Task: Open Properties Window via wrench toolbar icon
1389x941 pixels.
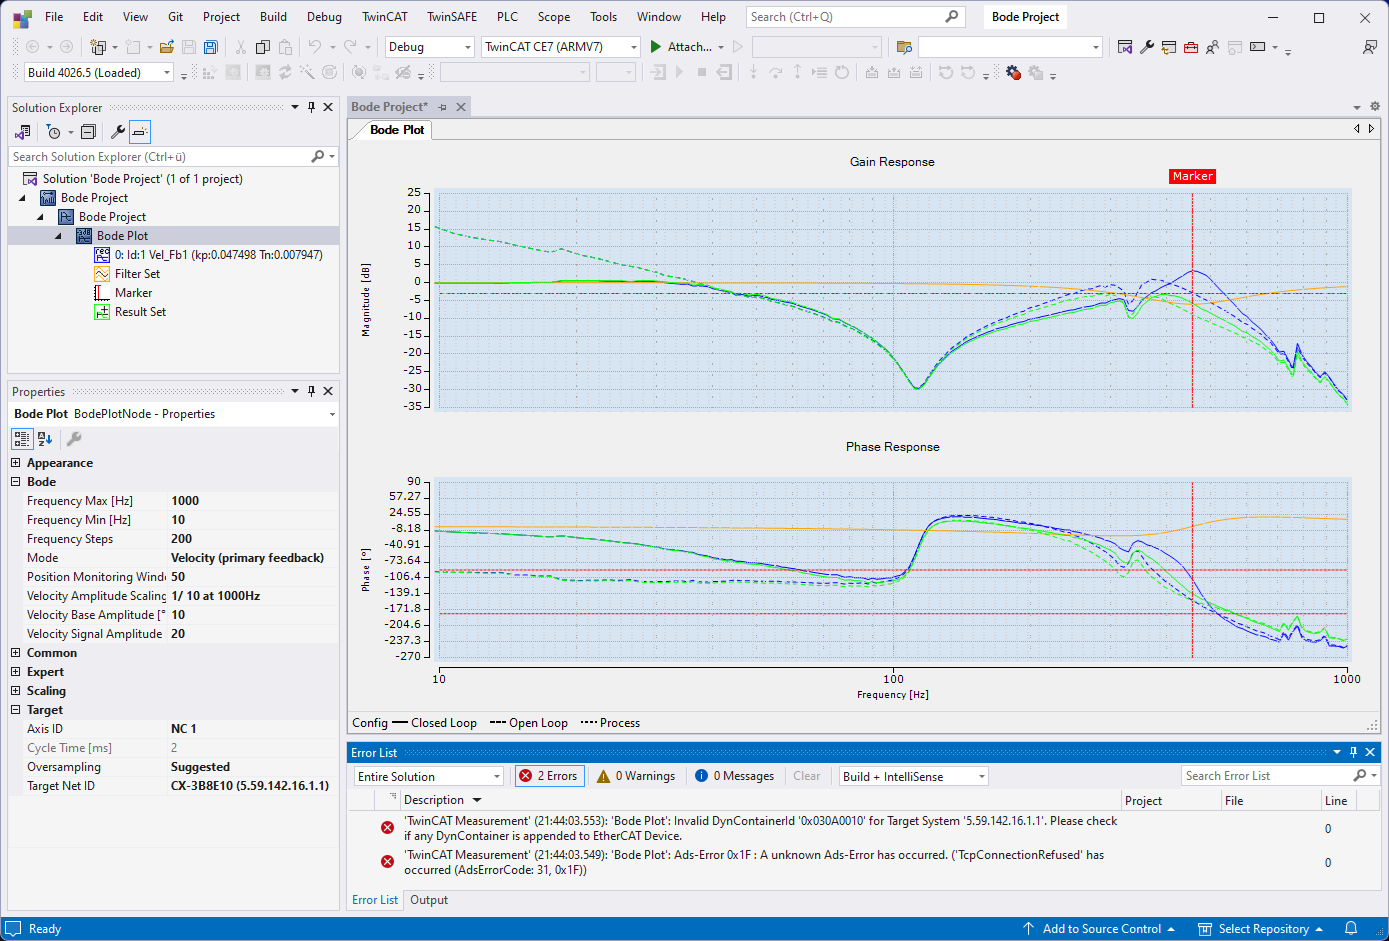Action: pyautogui.click(x=1147, y=47)
